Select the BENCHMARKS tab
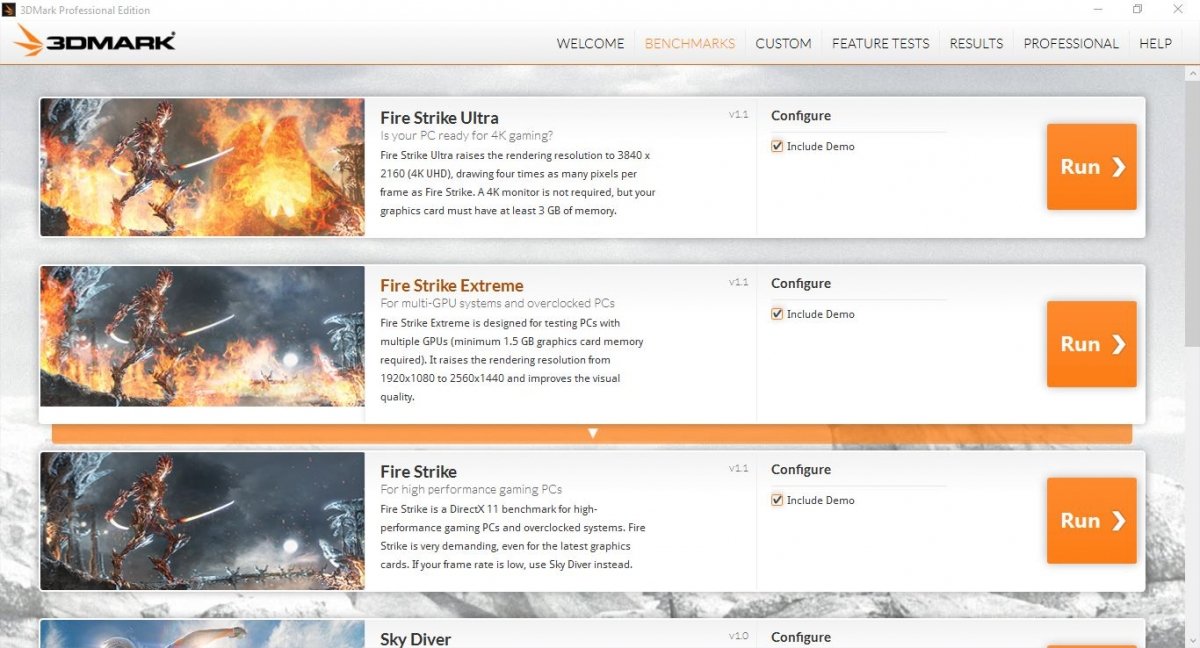This screenshot has height=648, width=1200. click(690, 43)
